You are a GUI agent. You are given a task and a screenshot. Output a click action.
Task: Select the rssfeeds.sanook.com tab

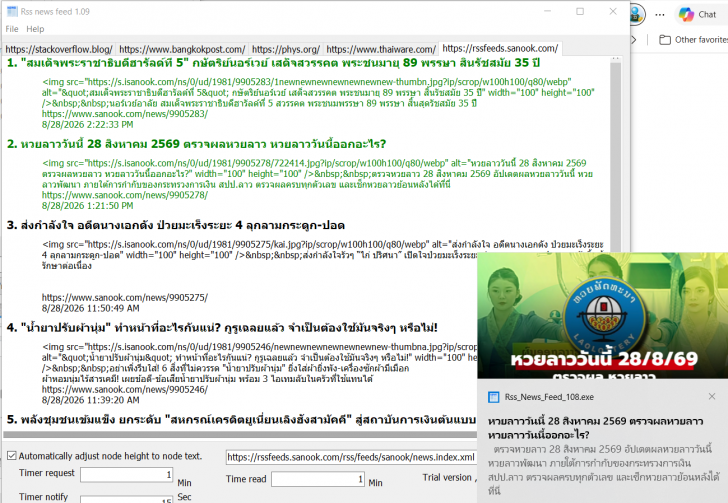pos(500,48)
